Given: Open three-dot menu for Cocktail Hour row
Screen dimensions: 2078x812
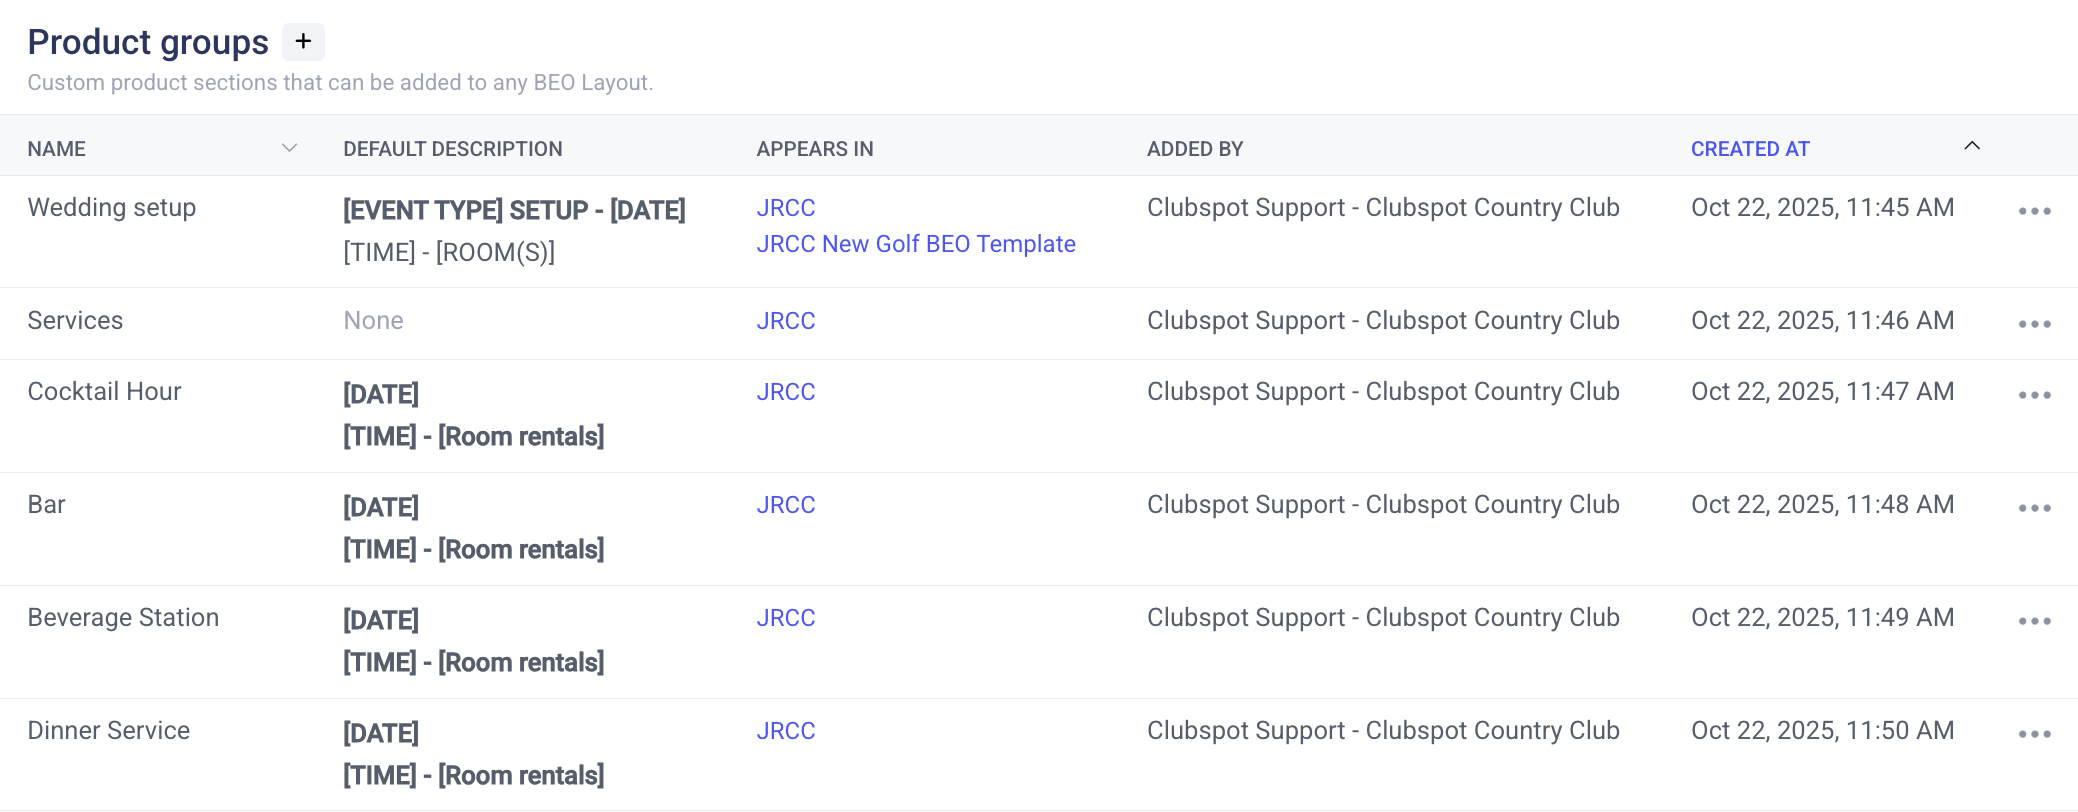Looking at the screenshot, I should coord(2034,395).
